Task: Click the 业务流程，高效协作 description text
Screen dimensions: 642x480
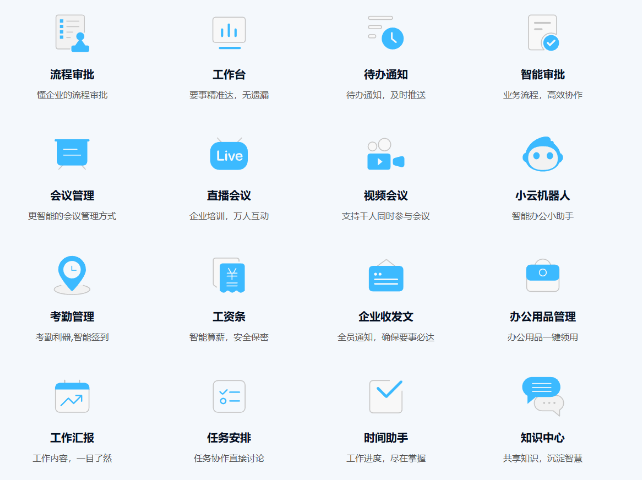Action: click(542, 95)
